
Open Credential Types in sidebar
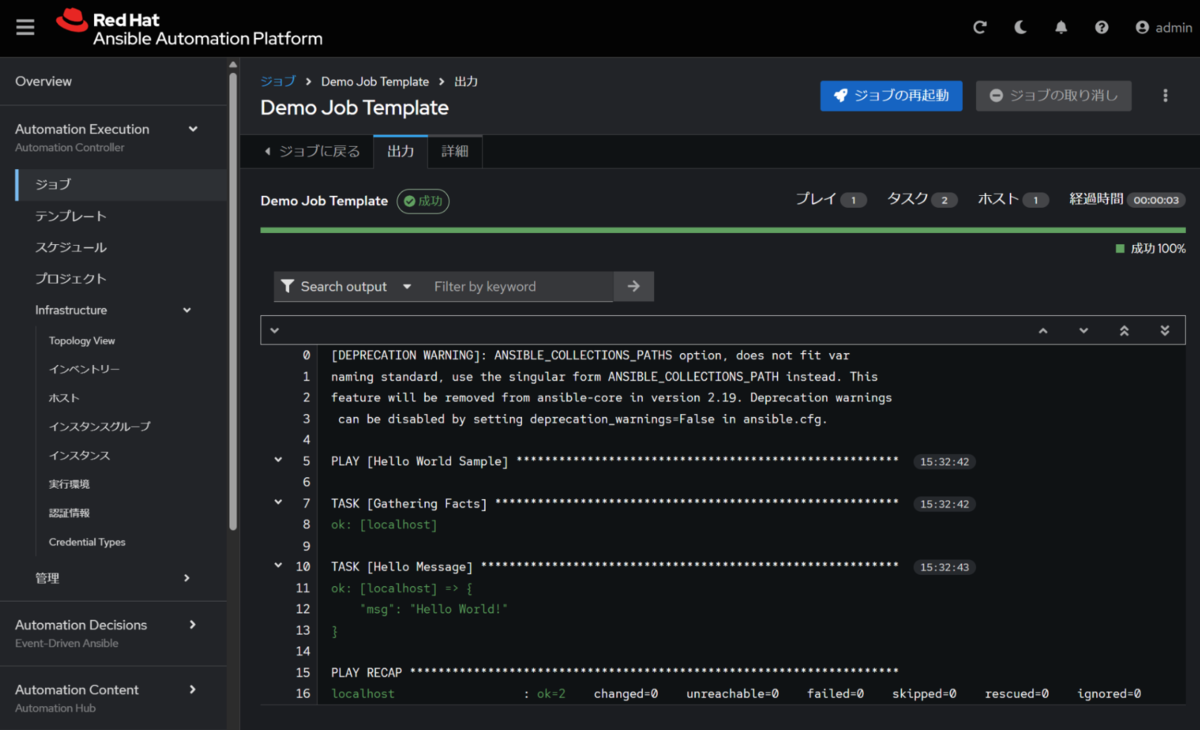87,542
